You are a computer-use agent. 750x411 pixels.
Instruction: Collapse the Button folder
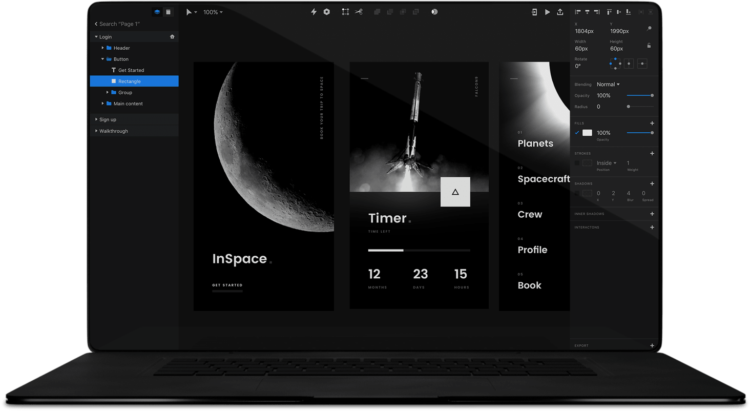coord(102,59)
